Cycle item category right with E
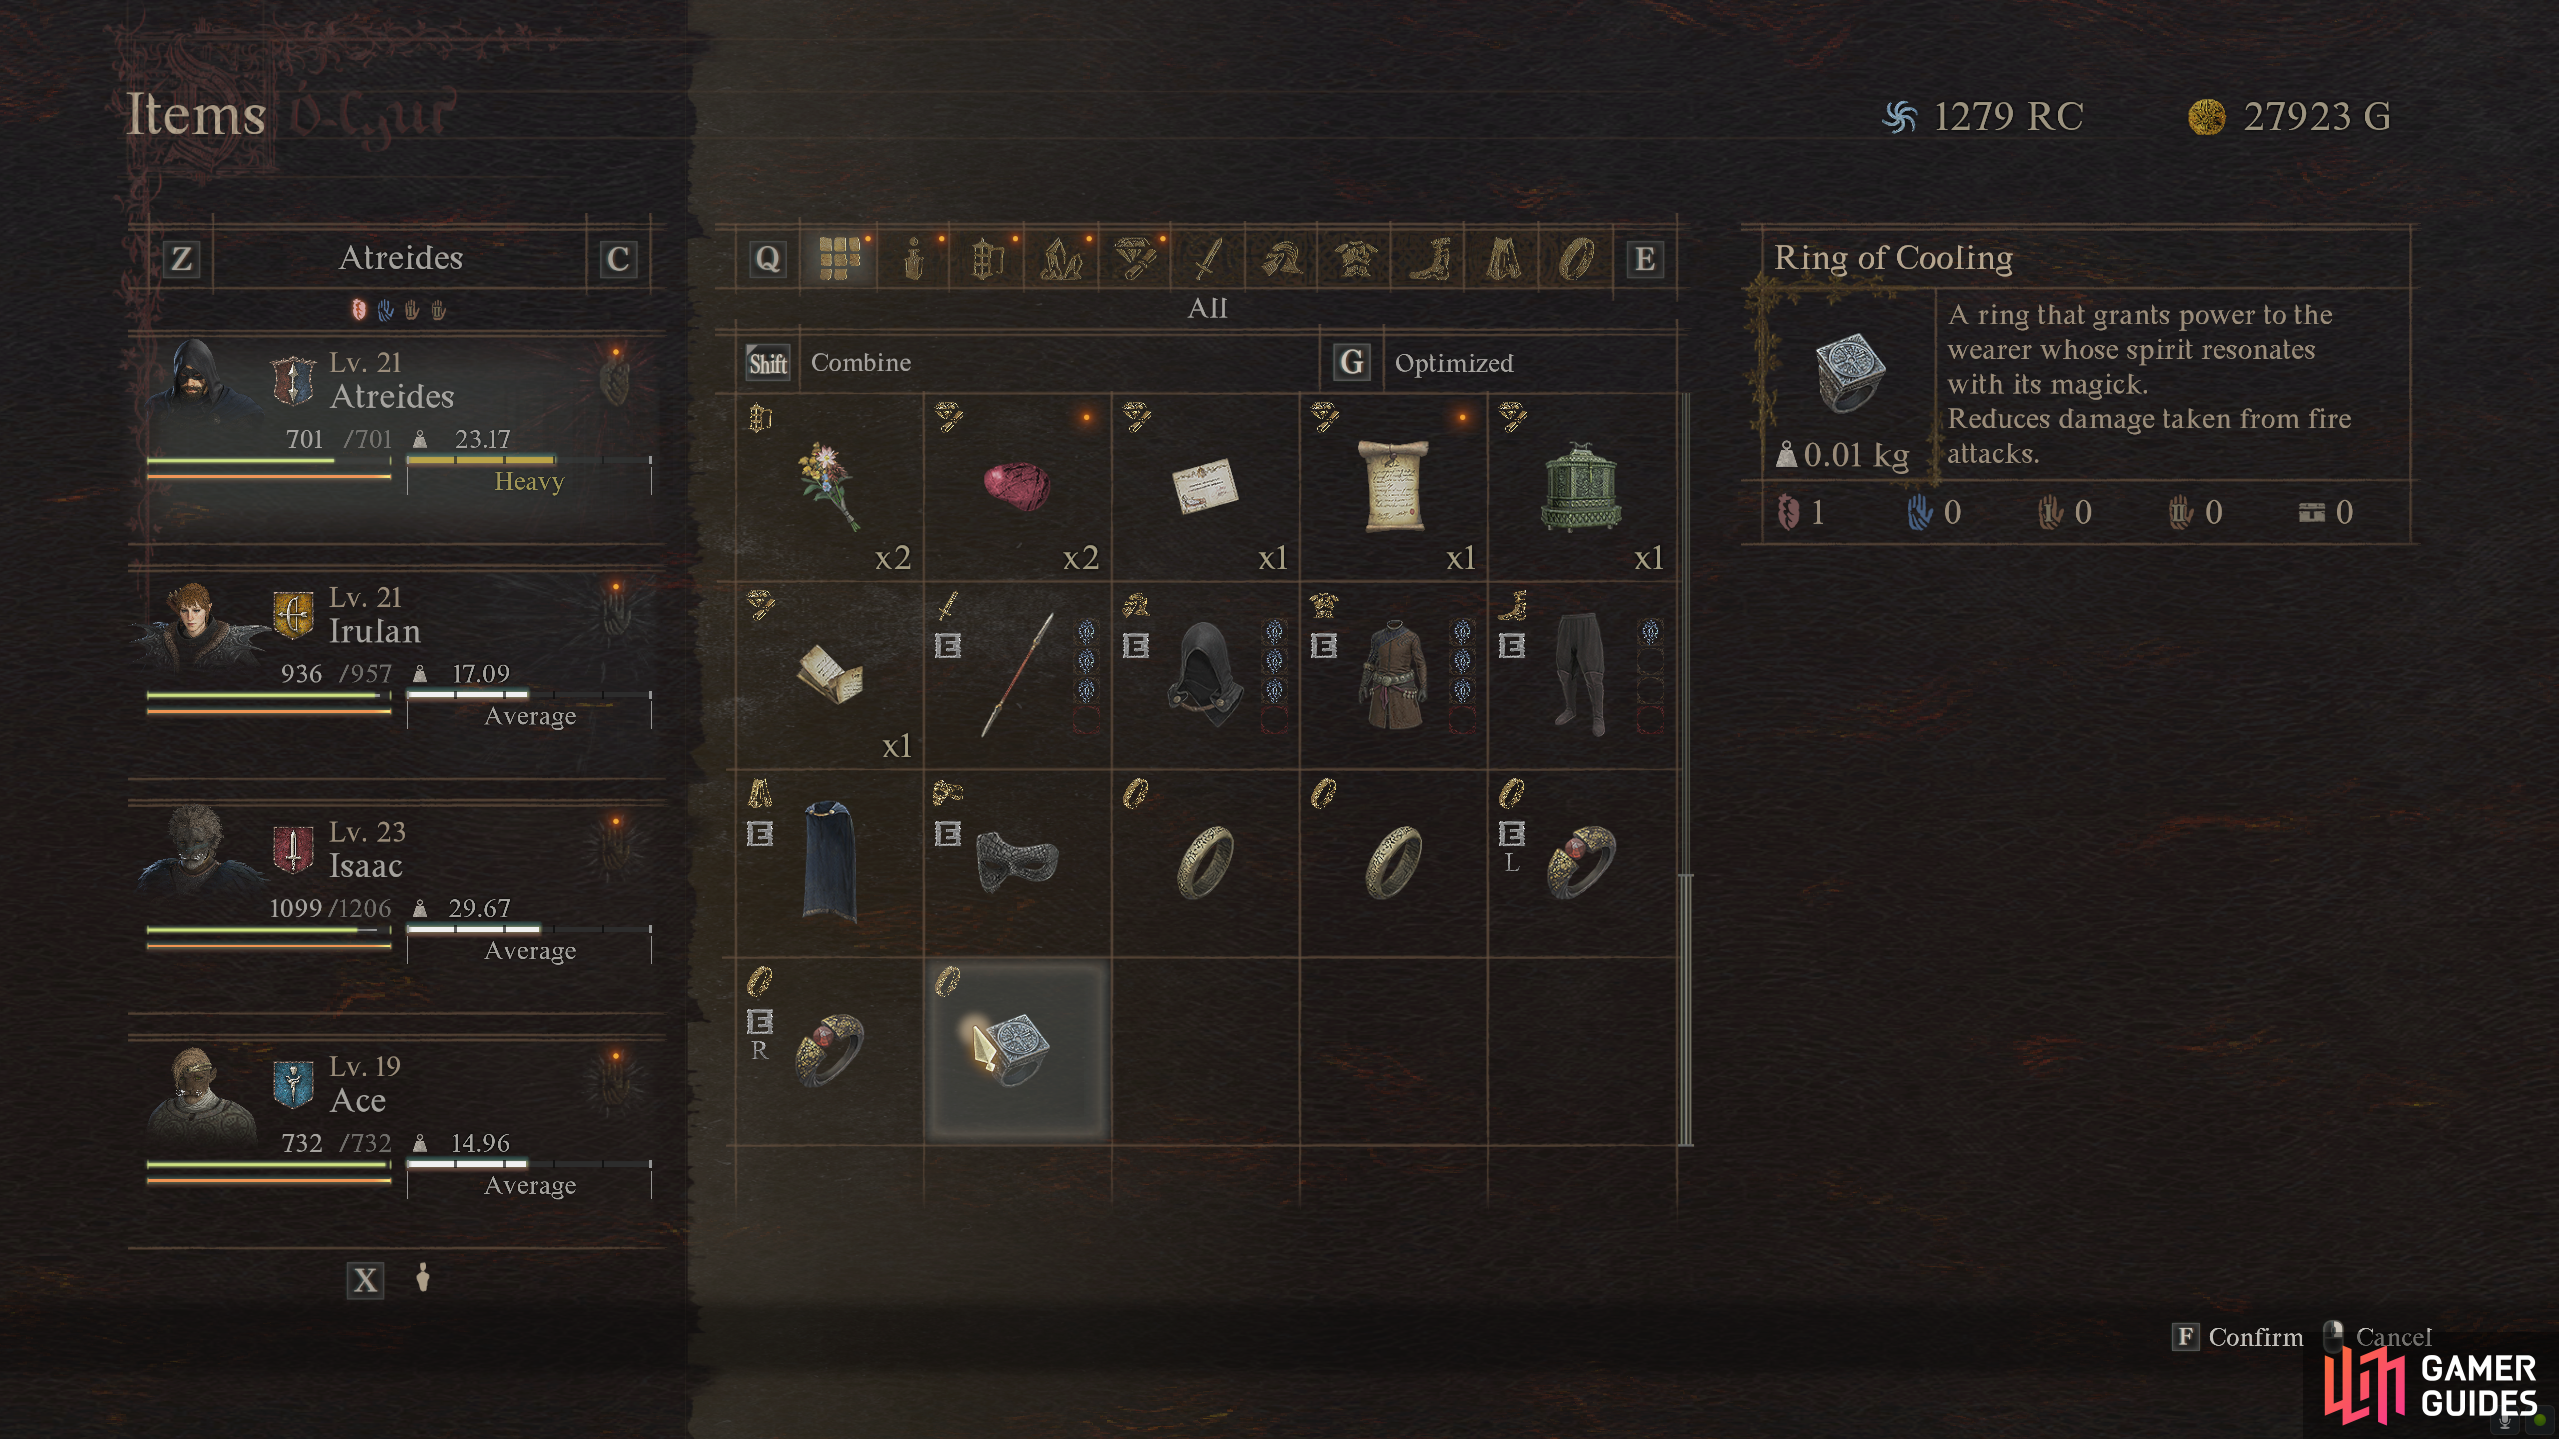 pyautogui.click(x=1644, y=259)
